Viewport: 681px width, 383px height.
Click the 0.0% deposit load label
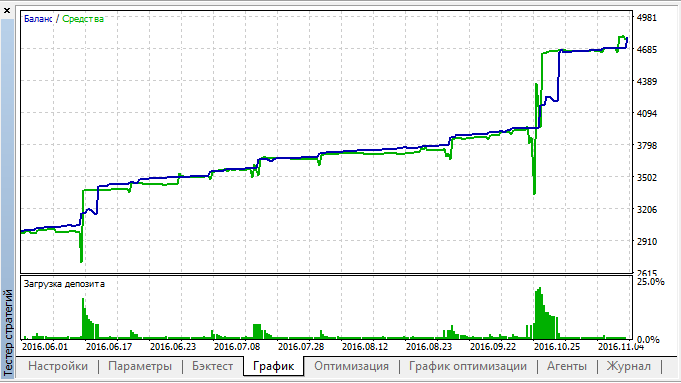[648, 339]
